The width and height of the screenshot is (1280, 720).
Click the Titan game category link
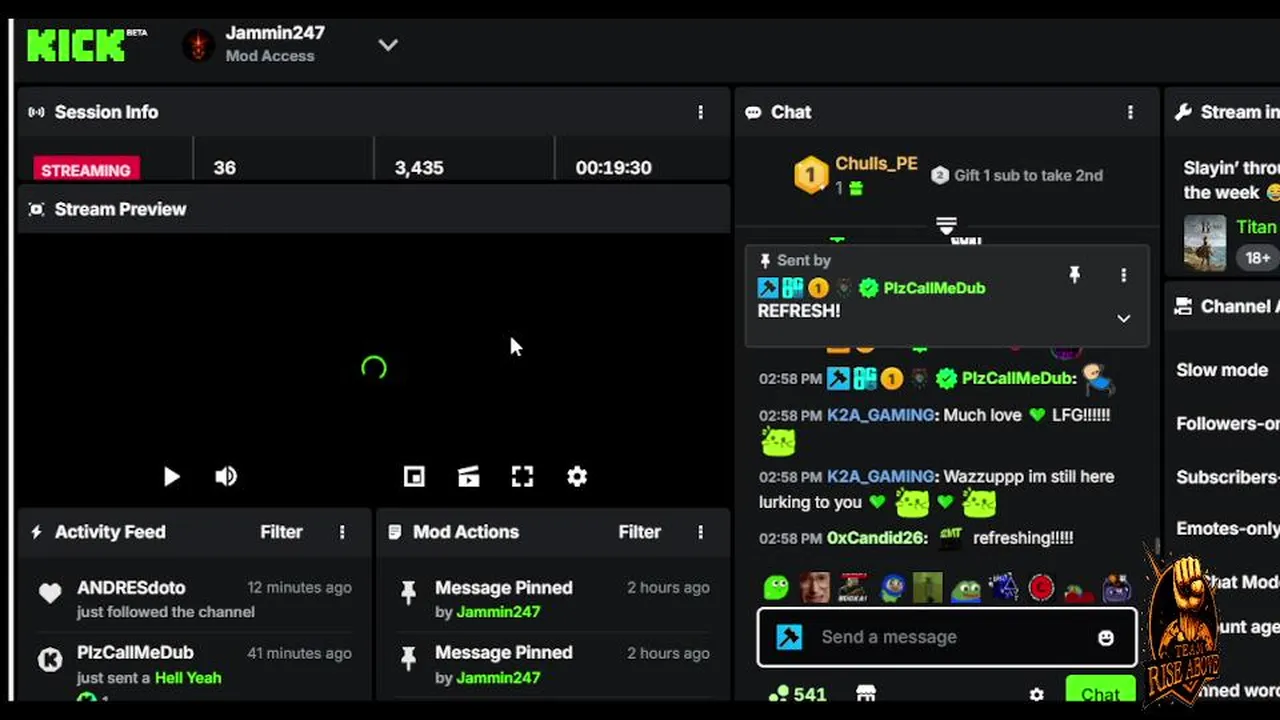tap(1257, 227)
